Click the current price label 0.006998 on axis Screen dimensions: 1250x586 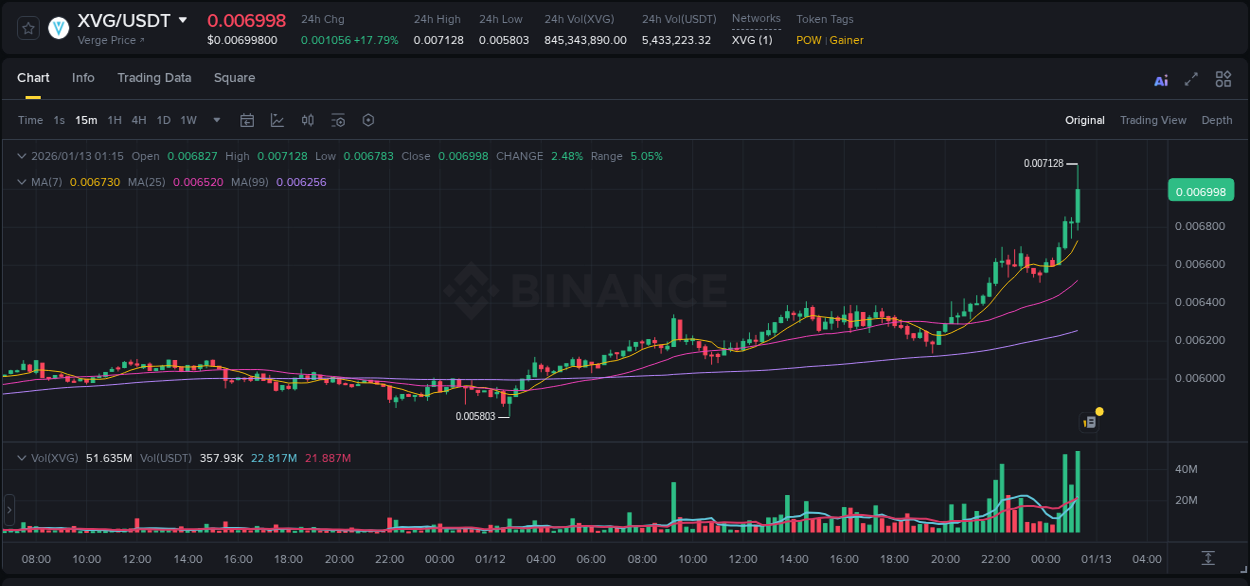coord(1200,191)
